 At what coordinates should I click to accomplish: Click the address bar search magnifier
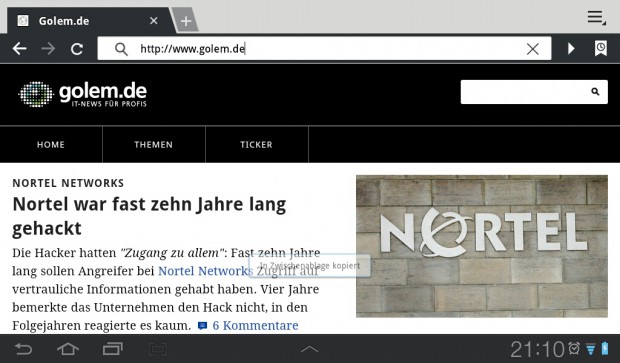click(x=121, y=49)
